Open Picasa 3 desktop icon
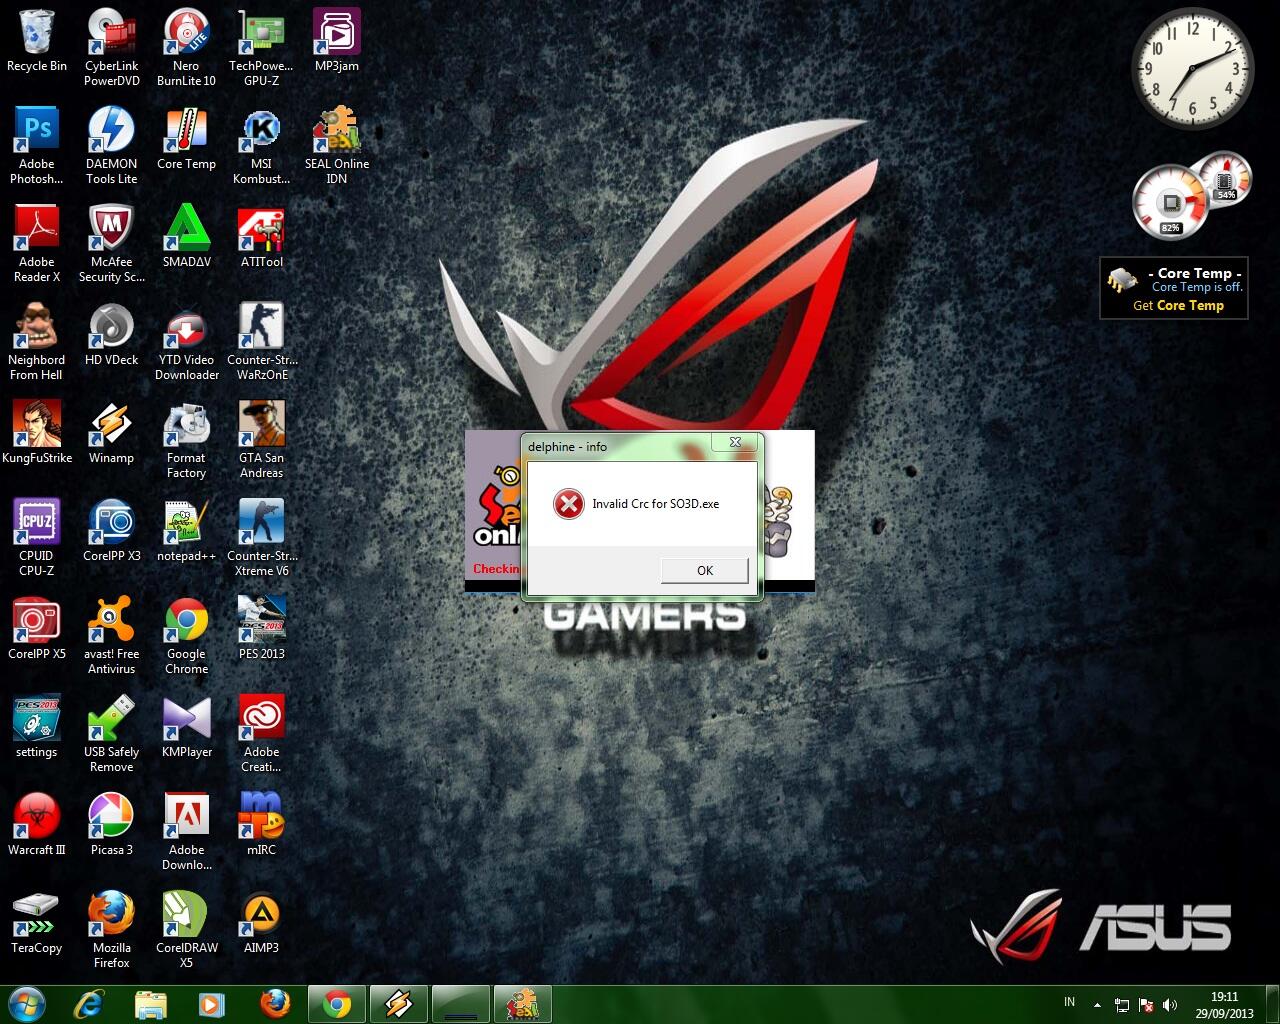Screen dimensions: 1280x1024 [111, 825]
